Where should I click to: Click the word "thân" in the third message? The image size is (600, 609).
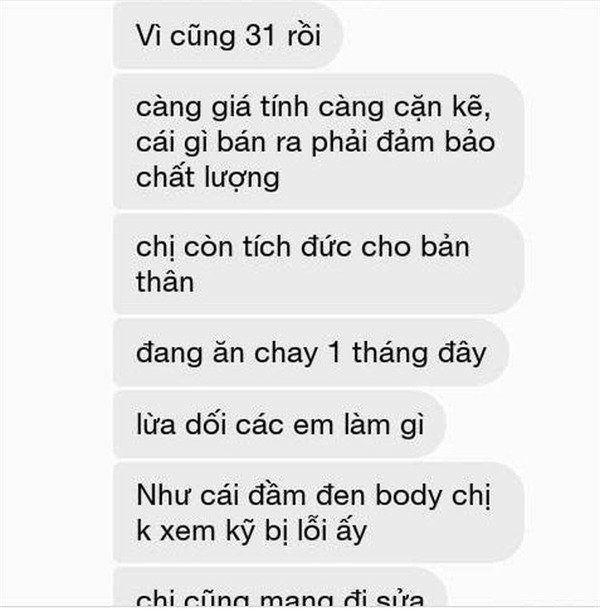(165, 282)
